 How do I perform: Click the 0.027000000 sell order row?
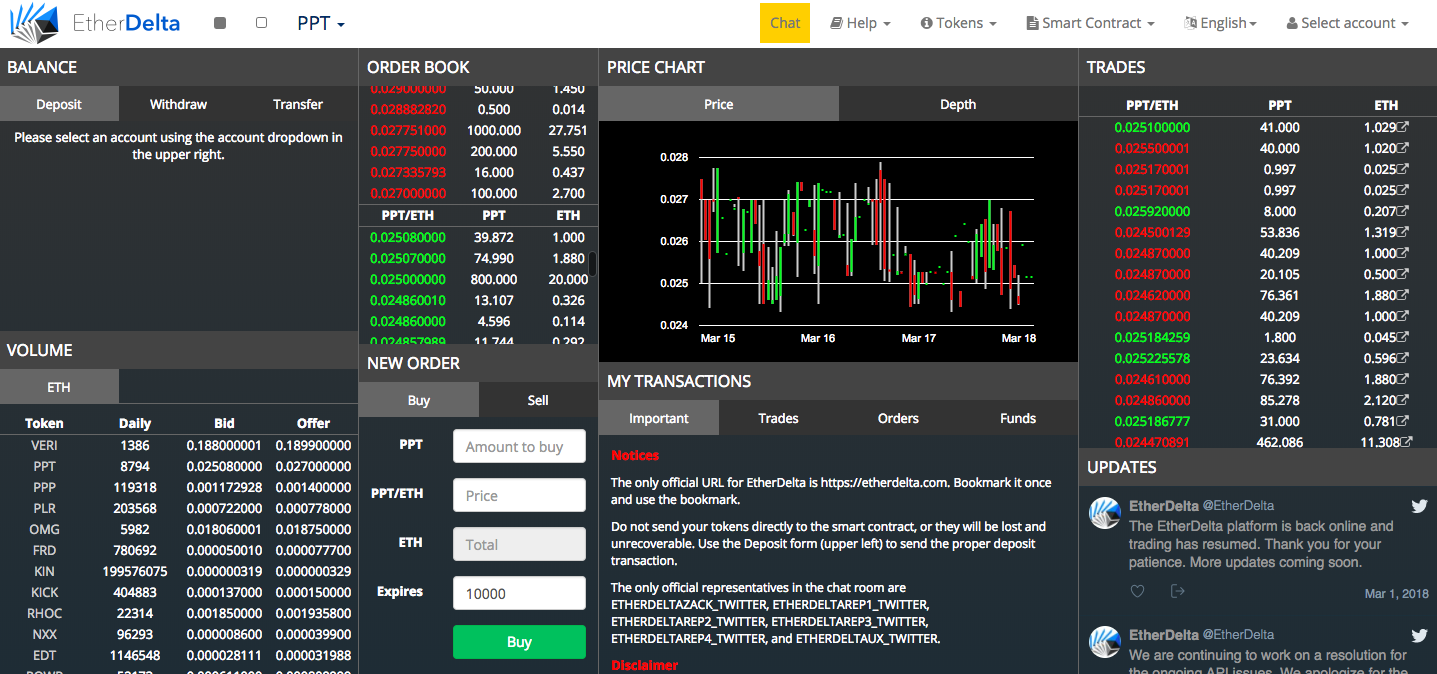478,193
